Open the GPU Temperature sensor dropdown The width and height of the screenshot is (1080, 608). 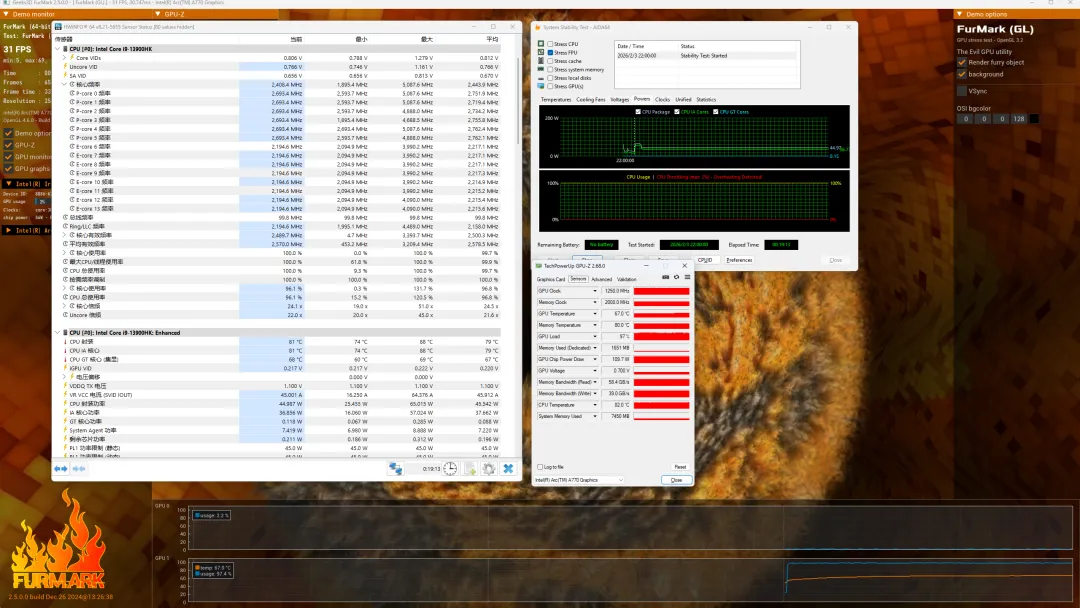click(595, 313)
